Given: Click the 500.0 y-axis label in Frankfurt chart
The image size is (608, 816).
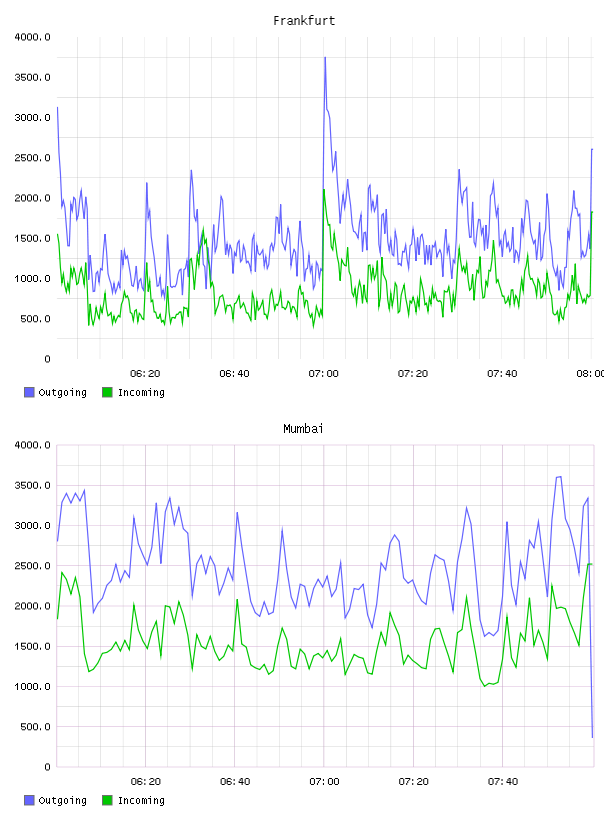Looking at the screenshot, I should tap(35, 319).
